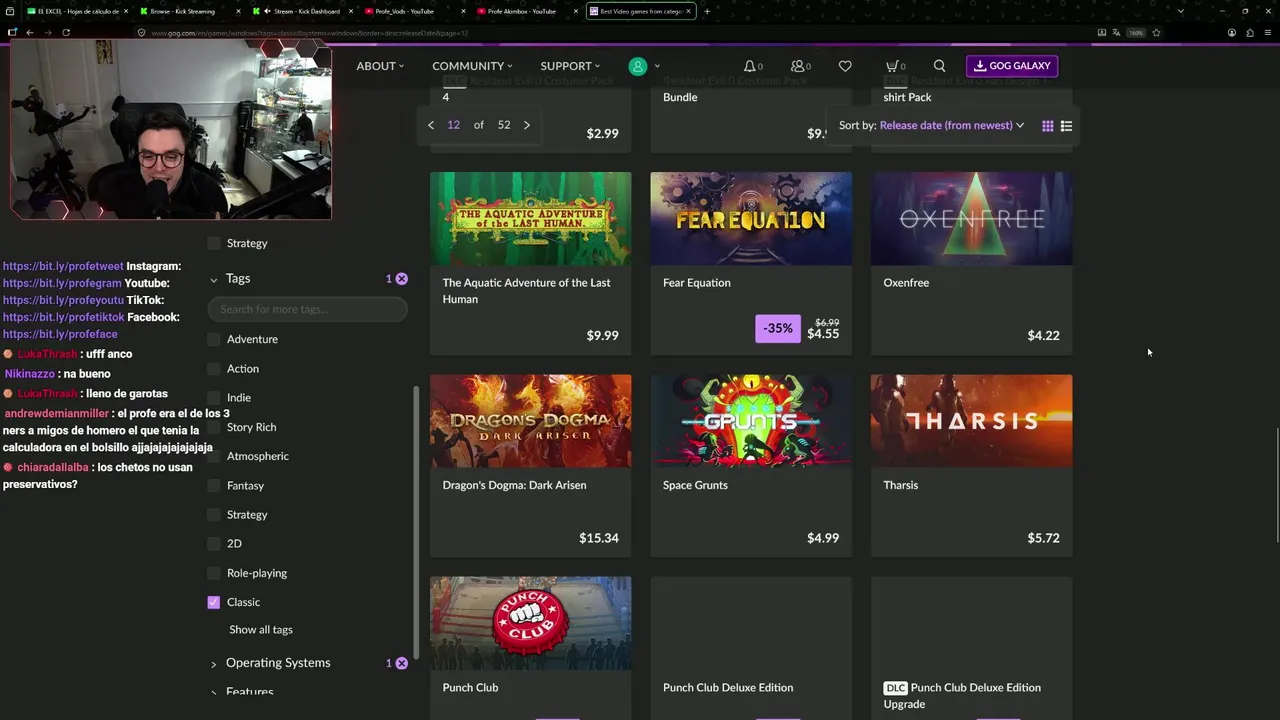
Task: Check the 2D tag checkbox
Action: pyautogui.click(x=213, y=544)
